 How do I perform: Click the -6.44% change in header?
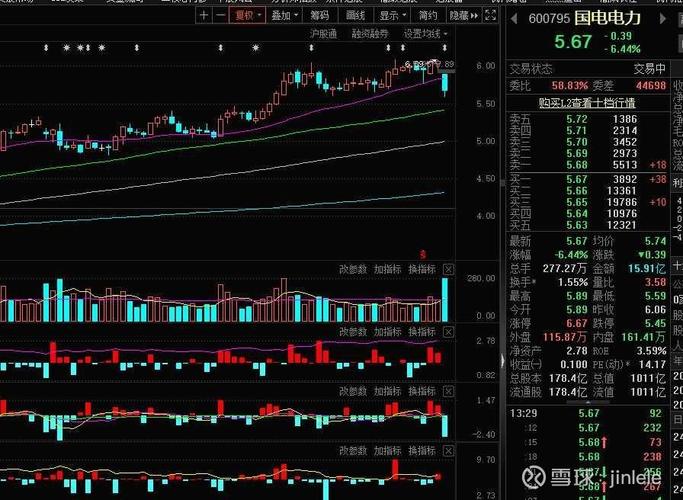622,49
